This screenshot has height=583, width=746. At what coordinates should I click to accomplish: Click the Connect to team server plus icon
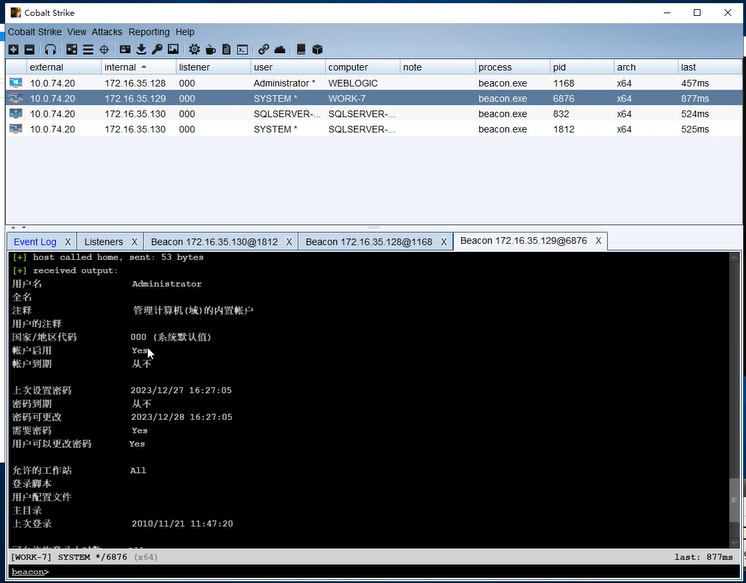coord(13,49)
